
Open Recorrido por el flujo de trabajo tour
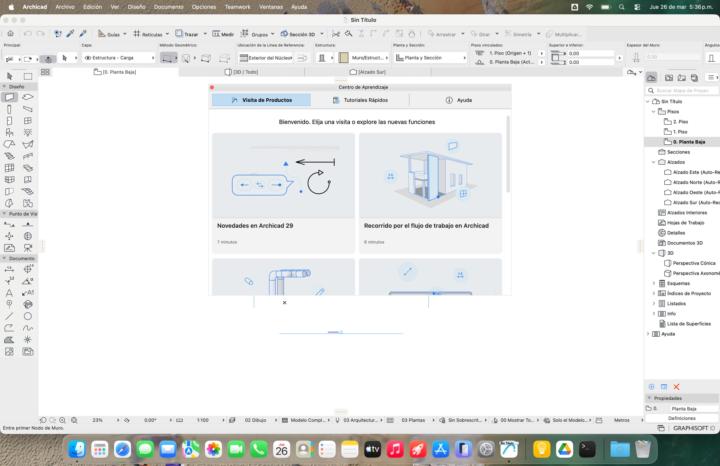click(x=430, y=193)
